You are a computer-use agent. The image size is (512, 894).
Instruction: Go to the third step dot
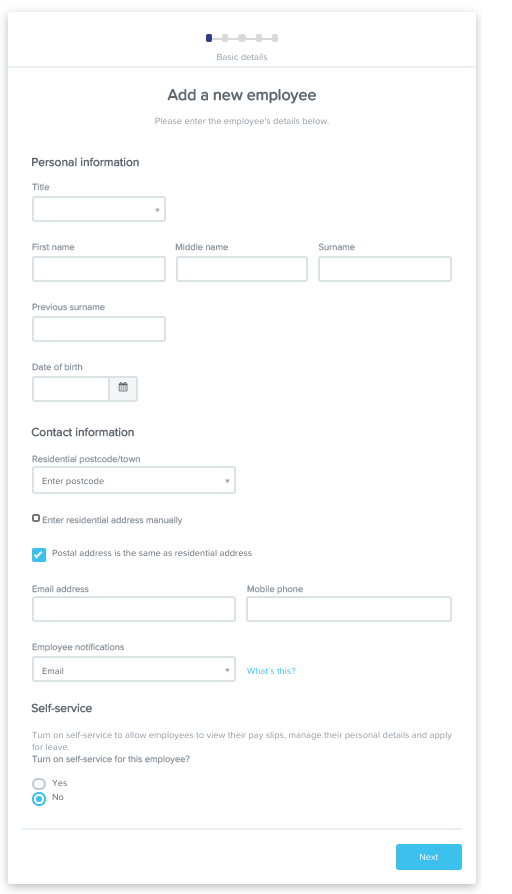[242, 38]
